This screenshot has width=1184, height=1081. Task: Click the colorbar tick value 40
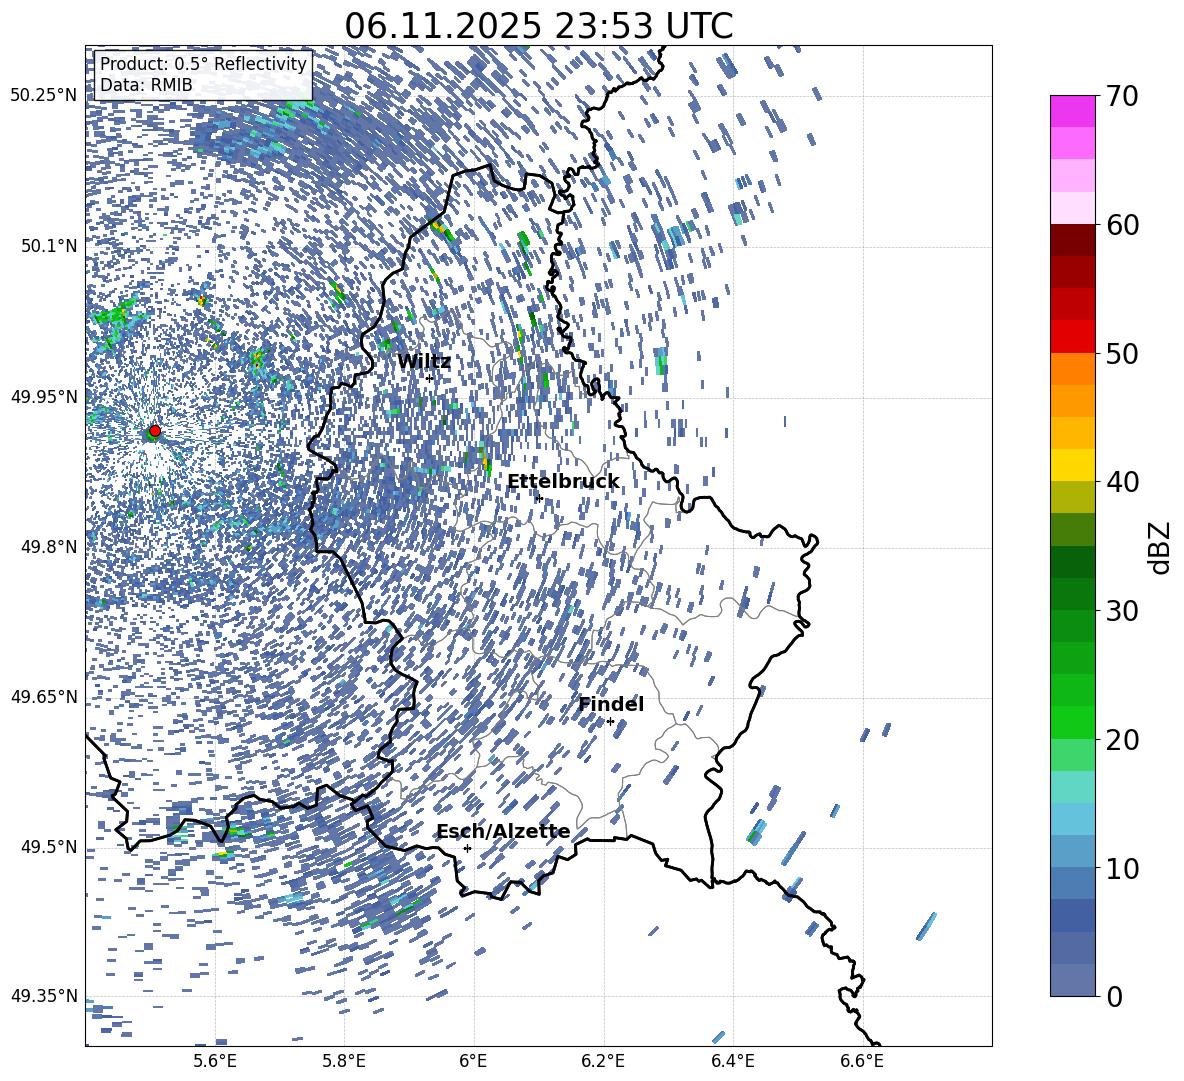pos(1122,482)
